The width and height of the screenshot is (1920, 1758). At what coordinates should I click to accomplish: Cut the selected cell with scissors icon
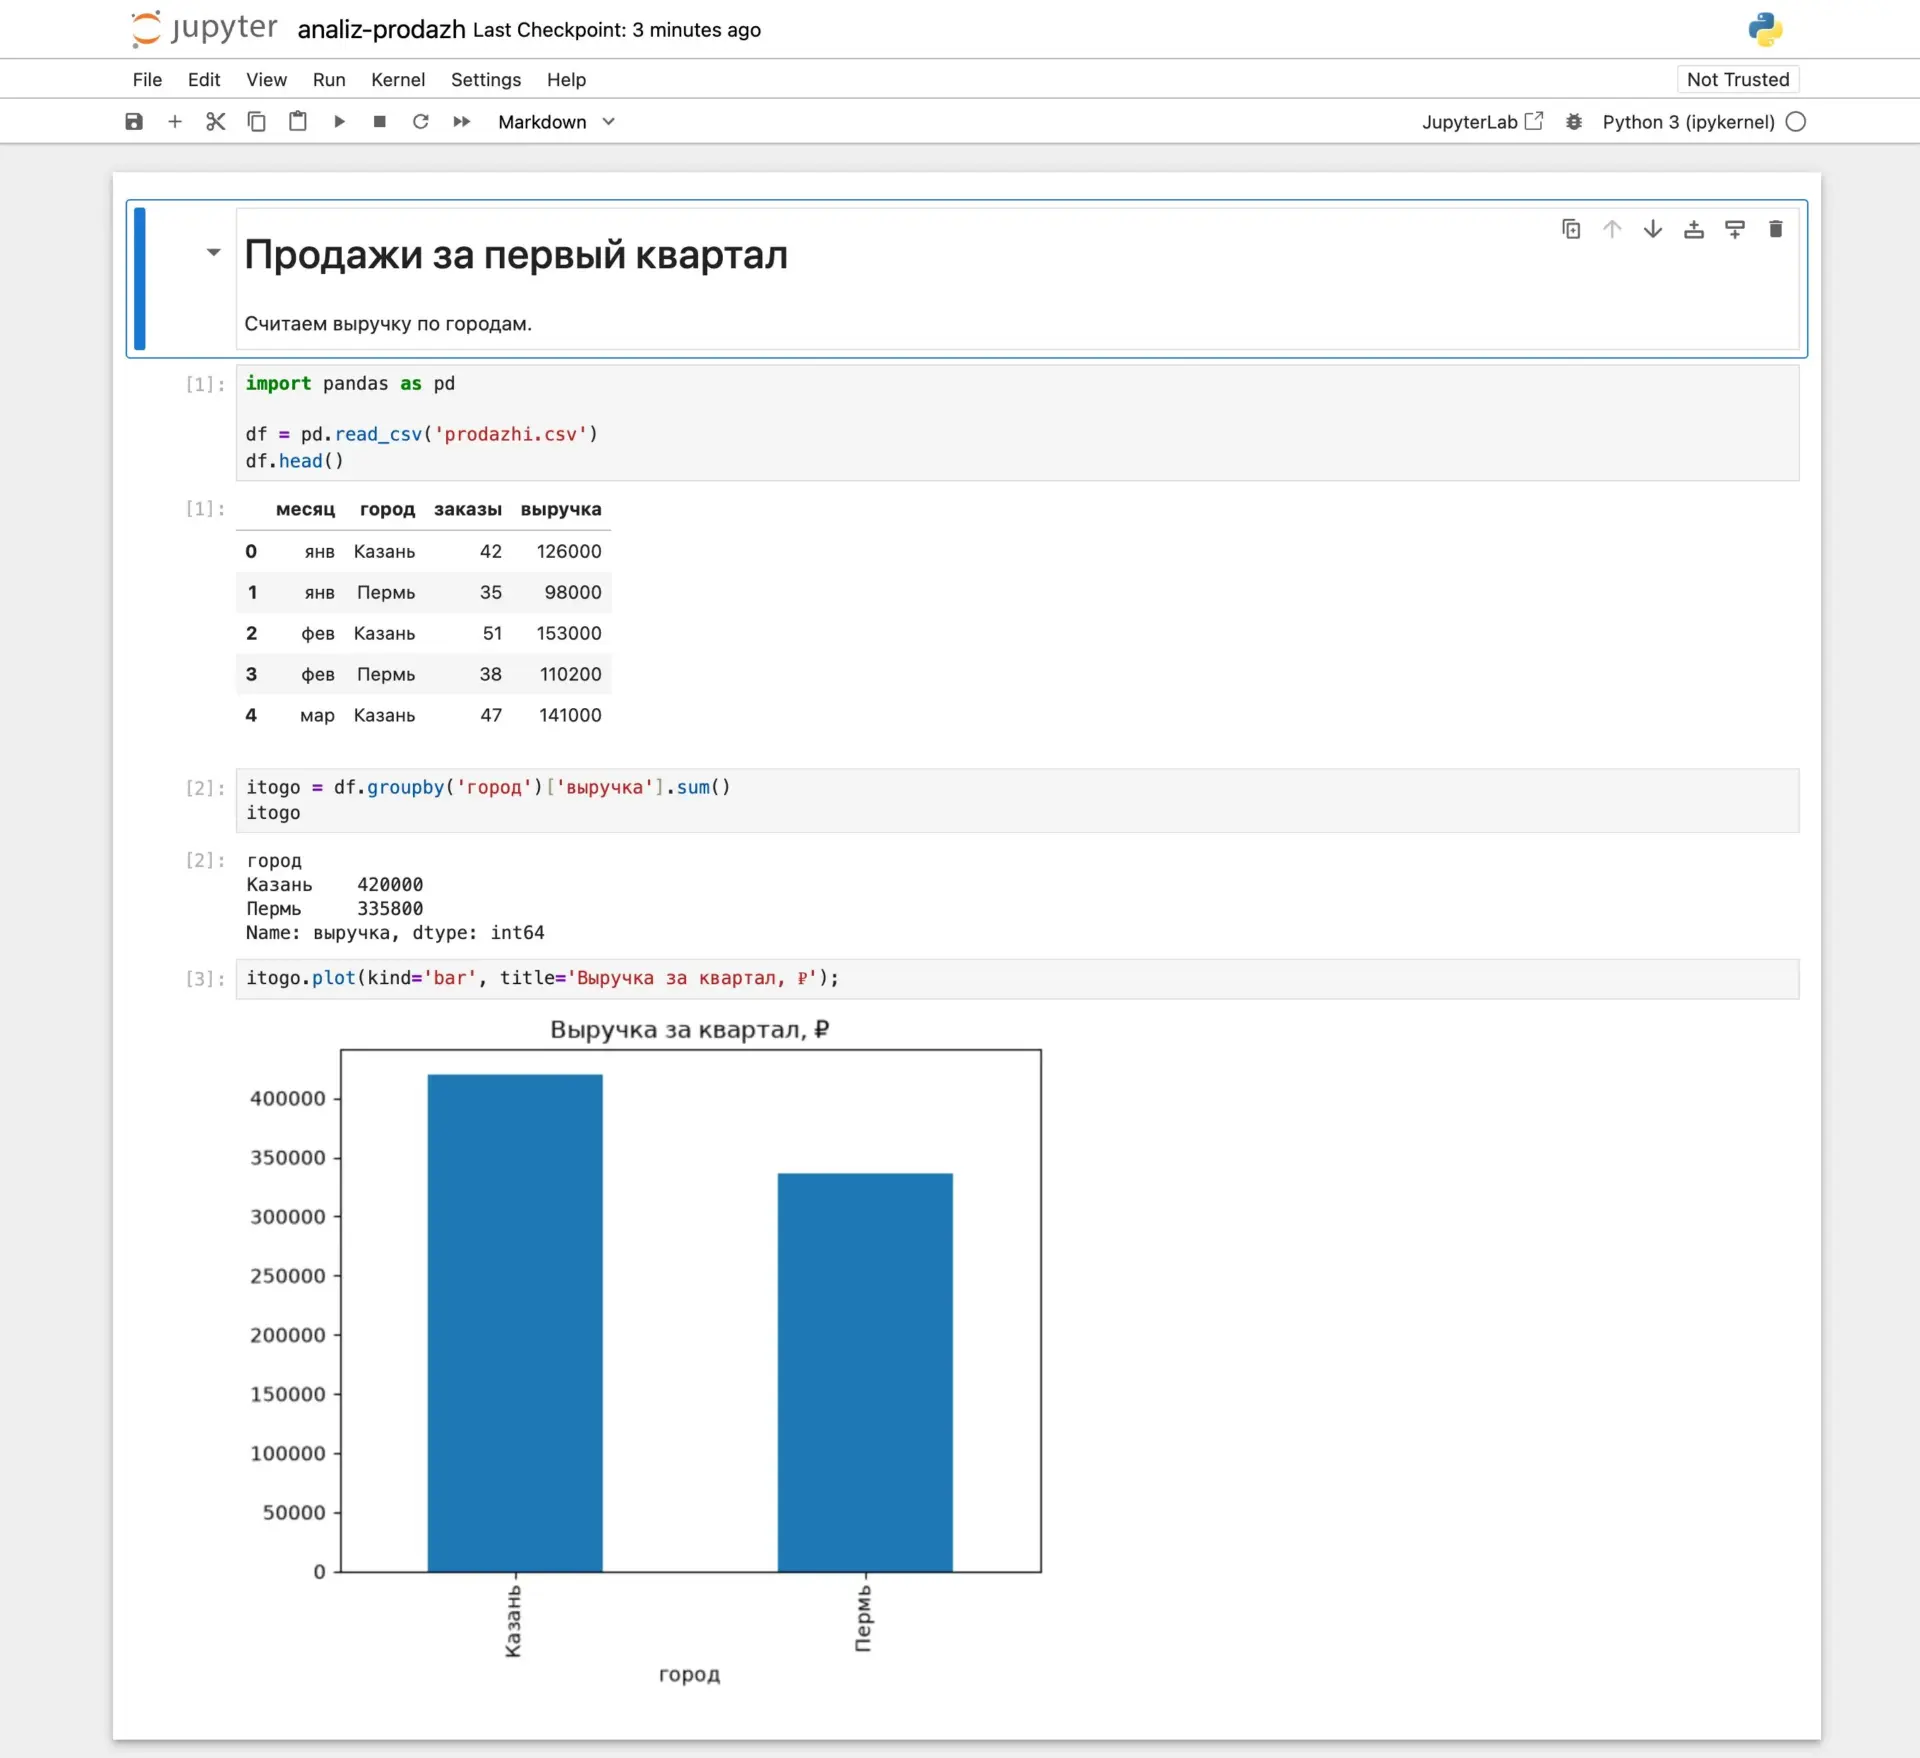216,122
